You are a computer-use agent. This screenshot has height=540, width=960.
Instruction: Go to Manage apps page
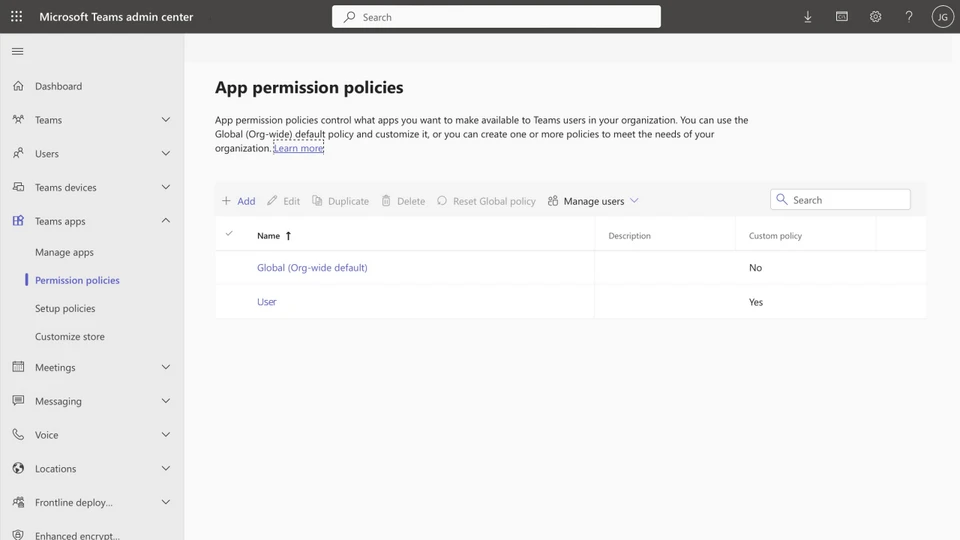point(64,253)
